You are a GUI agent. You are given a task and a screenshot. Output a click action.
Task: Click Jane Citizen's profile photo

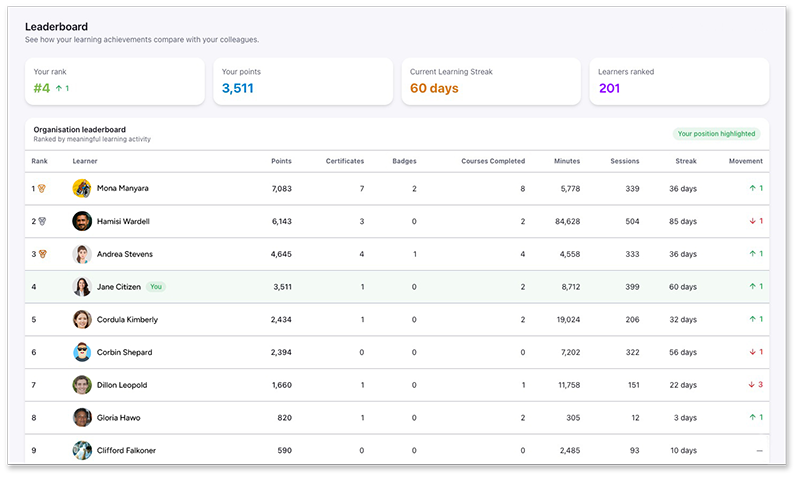coord(82,286)
